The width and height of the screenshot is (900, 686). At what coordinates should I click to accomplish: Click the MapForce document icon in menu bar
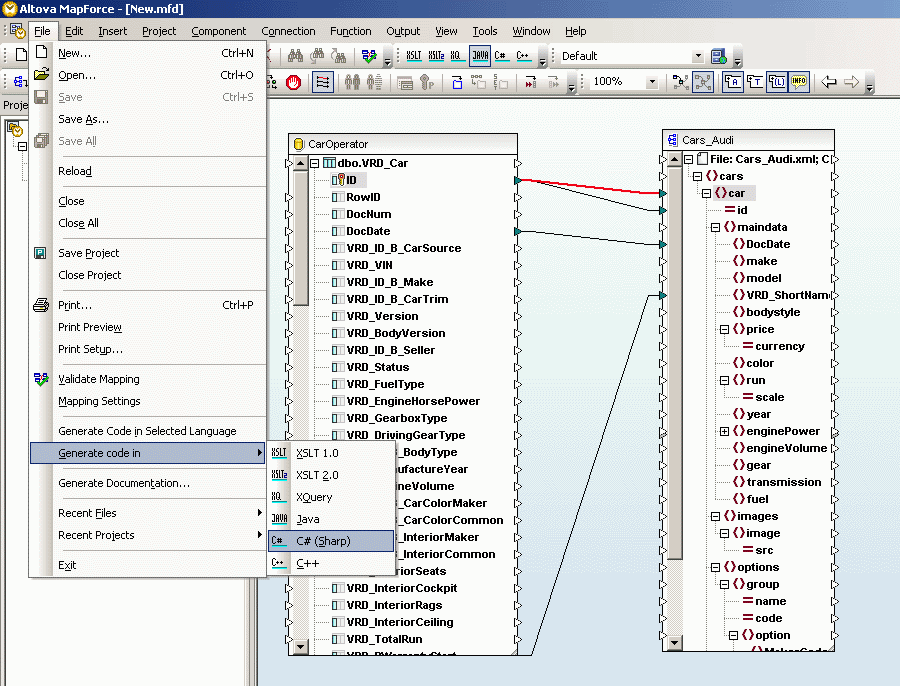17,31
